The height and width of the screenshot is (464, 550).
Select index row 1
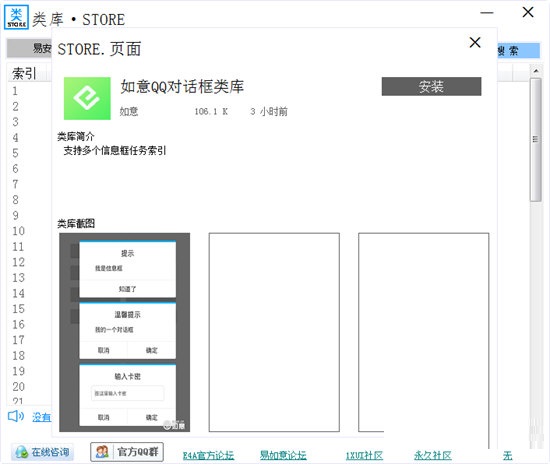pos(15,91)
